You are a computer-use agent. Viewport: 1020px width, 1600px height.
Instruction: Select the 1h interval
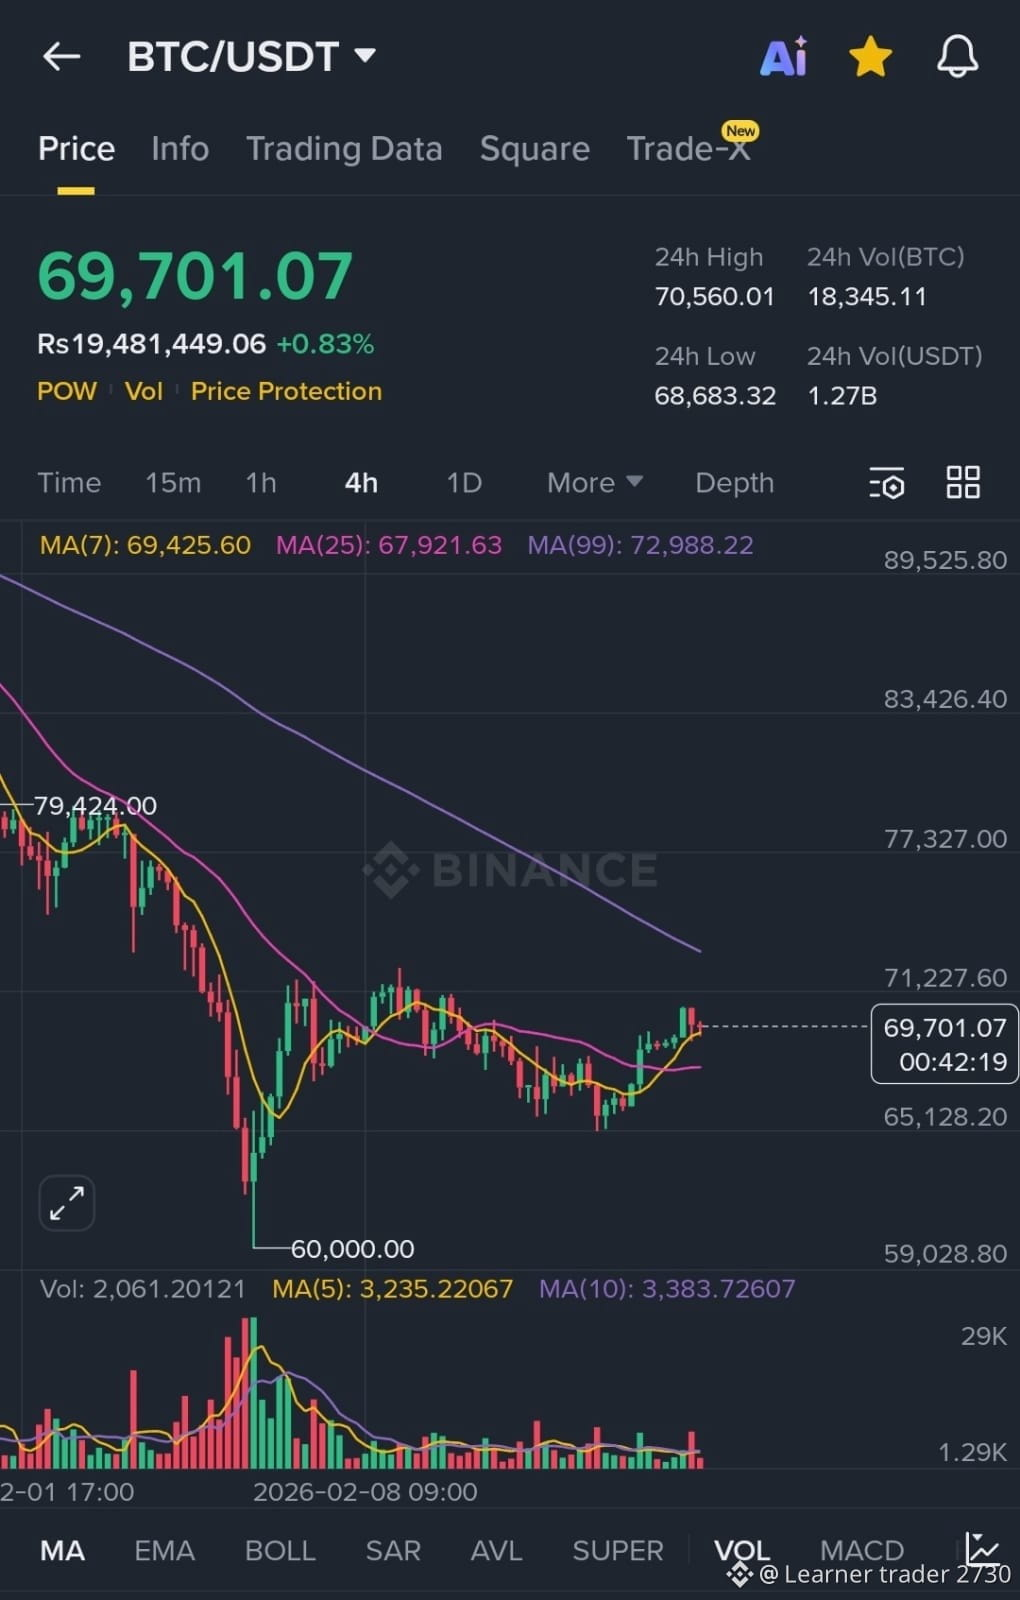(x=261, y=483)
